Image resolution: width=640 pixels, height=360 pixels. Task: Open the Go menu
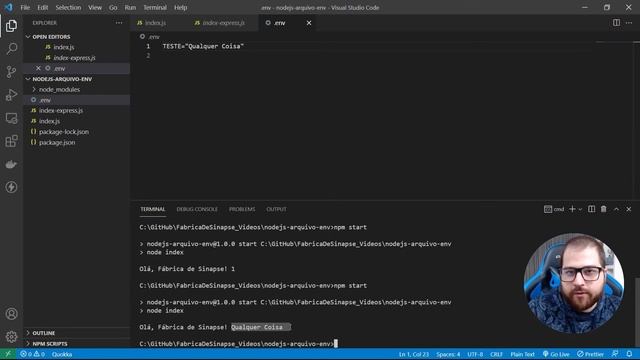tap(113, 7)
